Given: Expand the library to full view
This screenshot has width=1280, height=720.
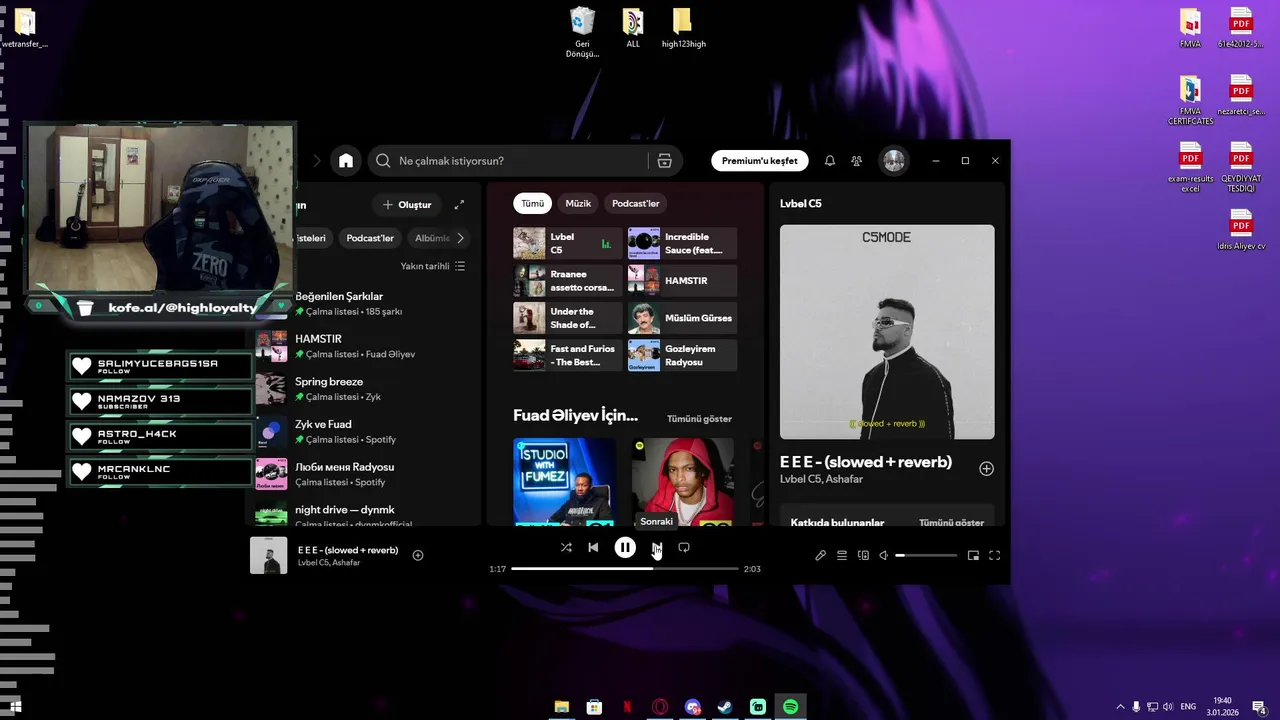Looking at the screenshot, I should click(x=459, y=205).
